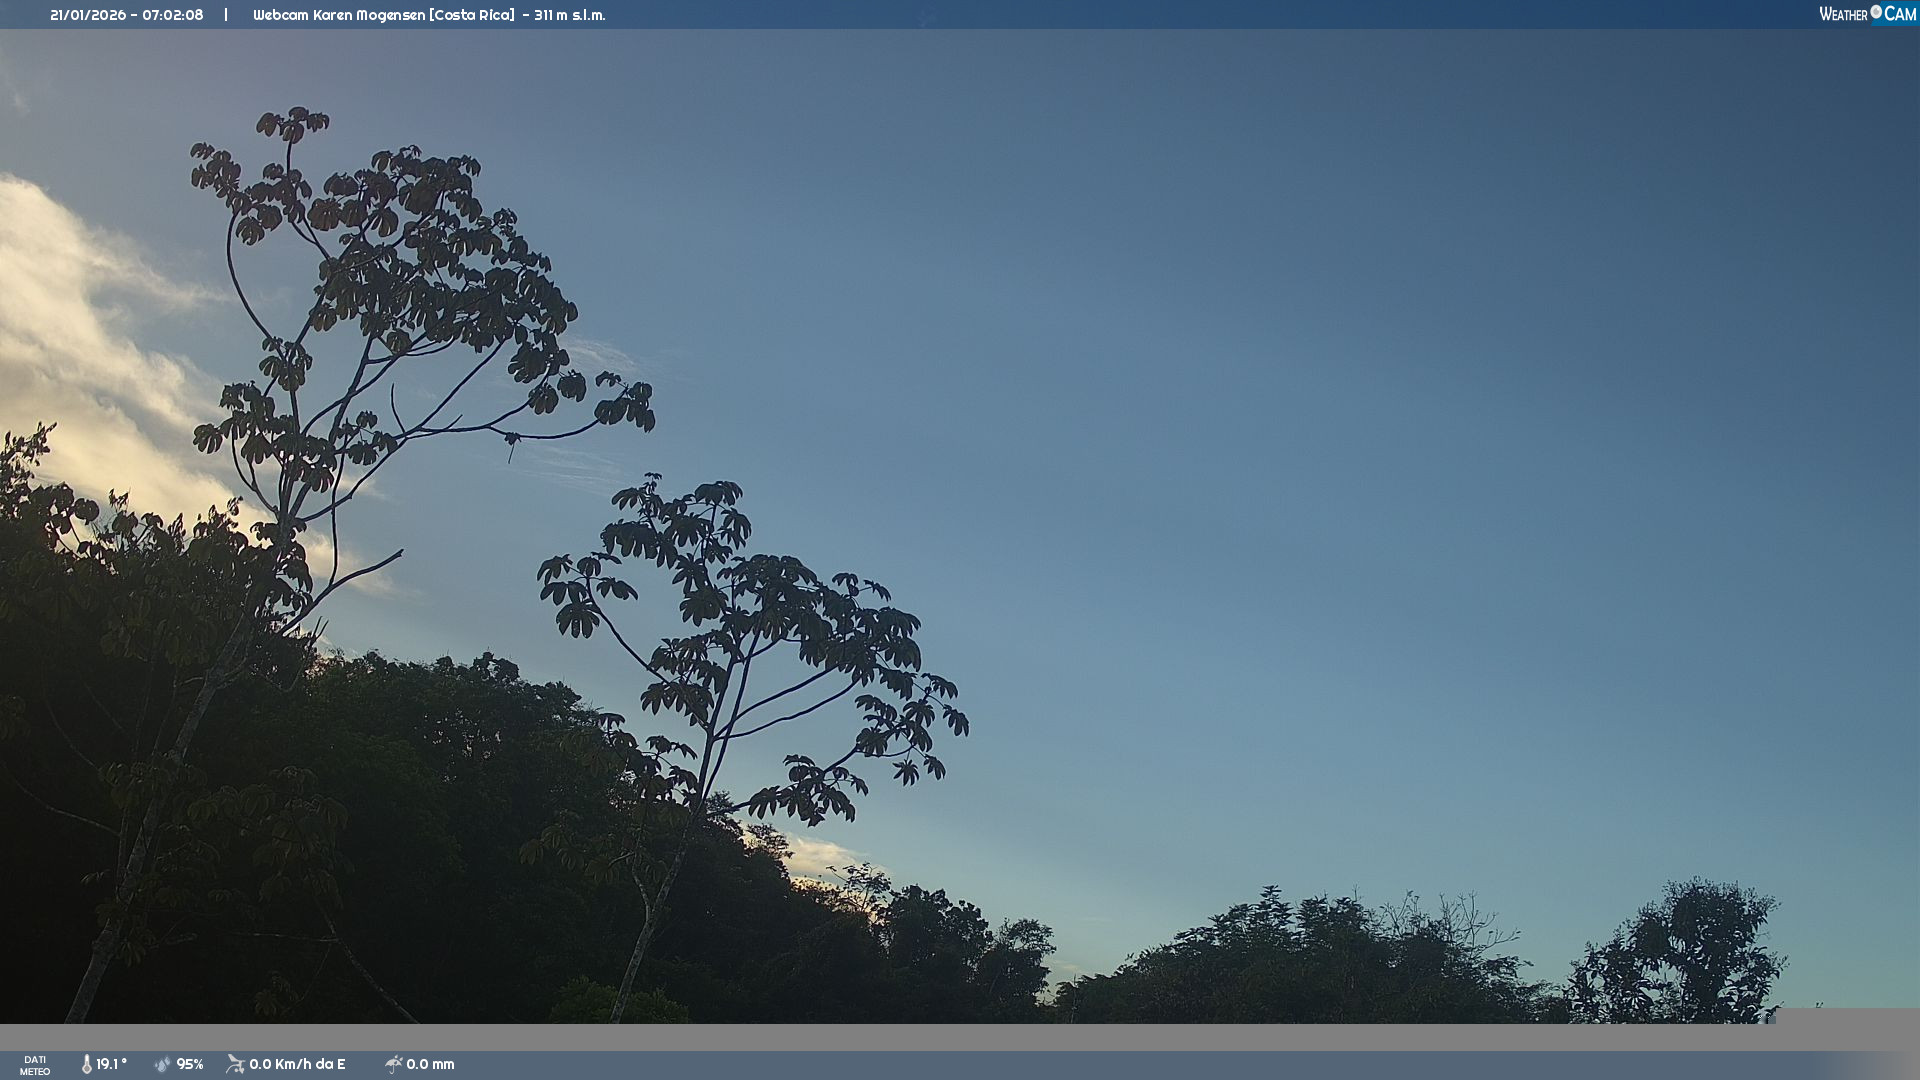Click the camera lens in WeatherCam logo
Viewport: 1920px width, 1080px height.
point(1876,12)
